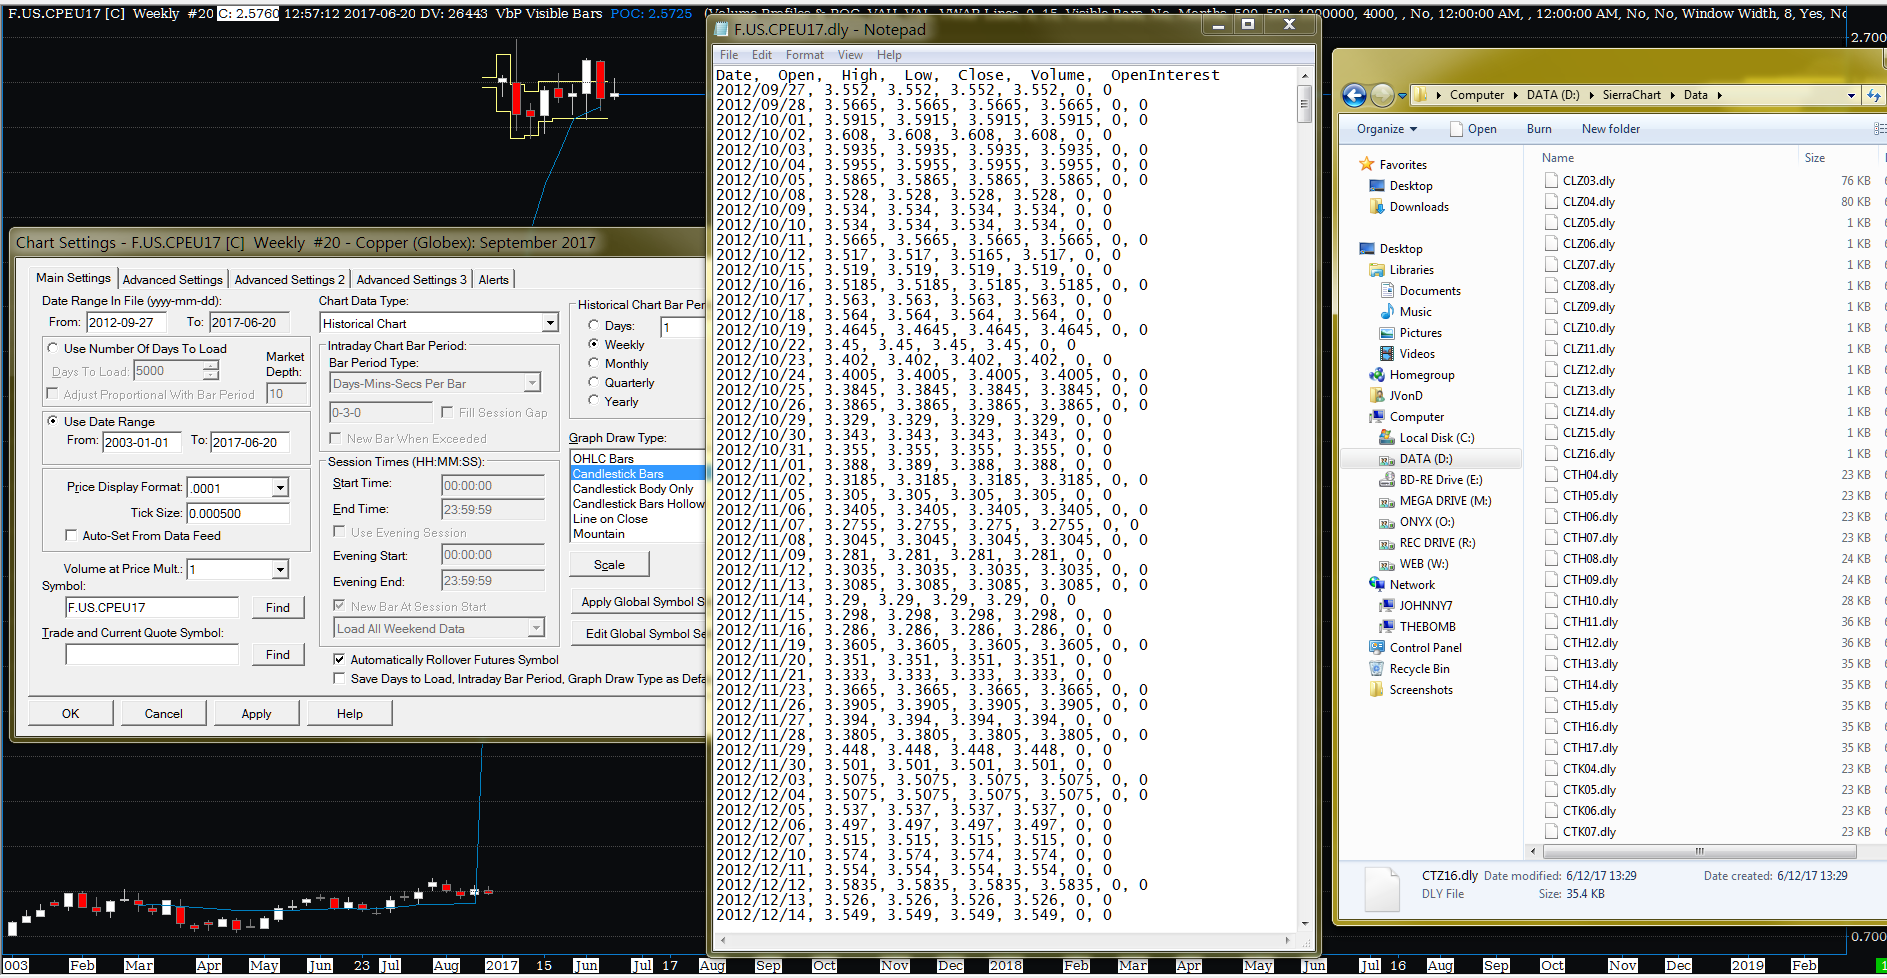Select the Control Panel icon in sidebar
Viewport: 1887px width, 978px height.
[x=1377, y=648]
